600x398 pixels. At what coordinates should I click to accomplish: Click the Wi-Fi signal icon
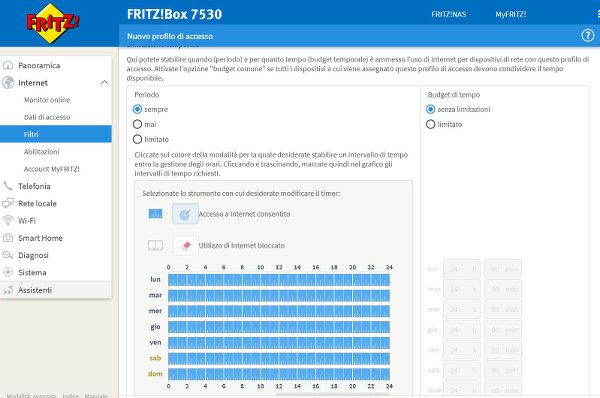(8, 220)
